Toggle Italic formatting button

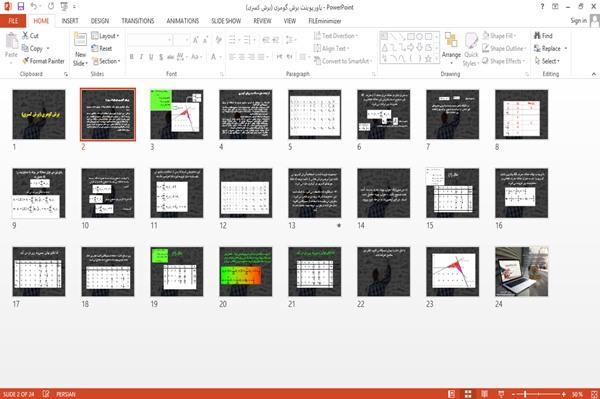[x=141, y=57]
